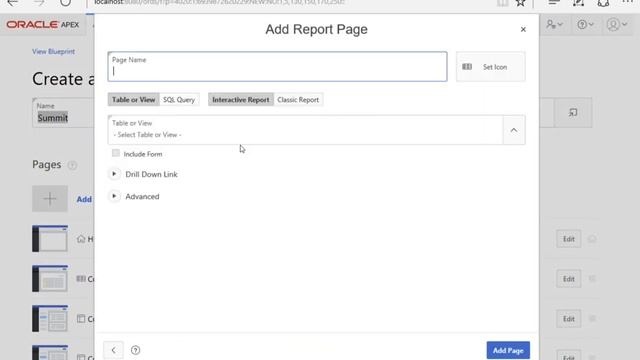Close the Add Report Page dialog
This screenshot has height=360, width=640.
click(x=523, y=29)
